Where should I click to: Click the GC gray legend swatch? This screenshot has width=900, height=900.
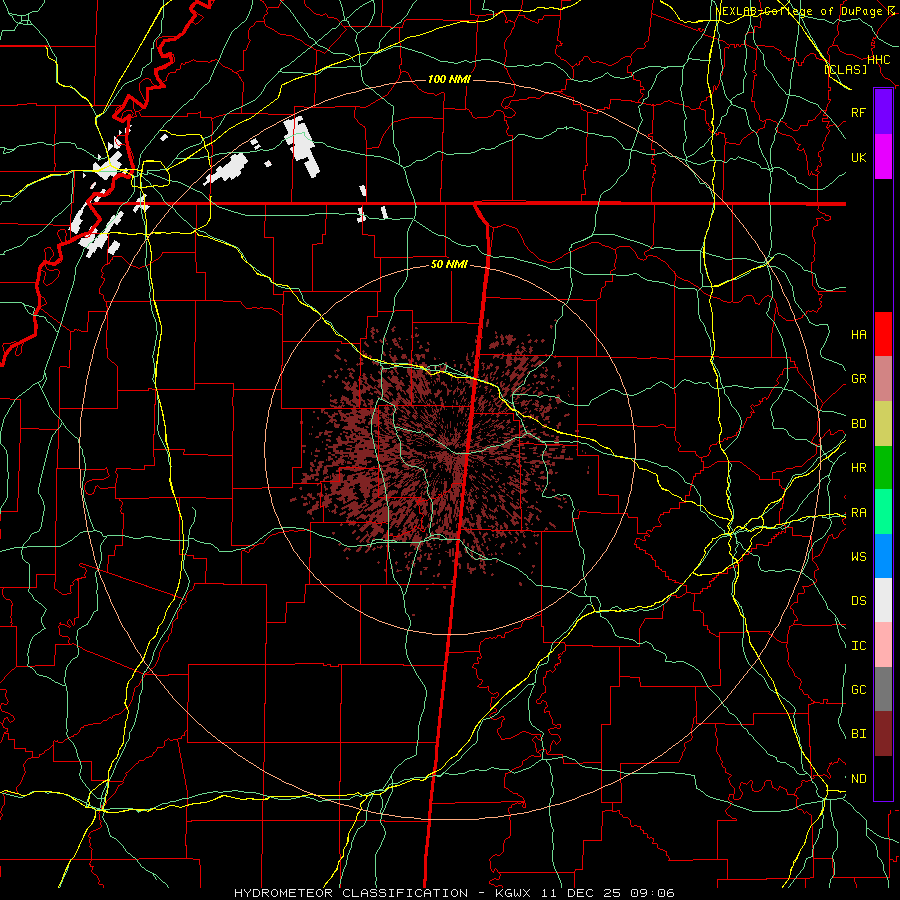tap(883, 689)
